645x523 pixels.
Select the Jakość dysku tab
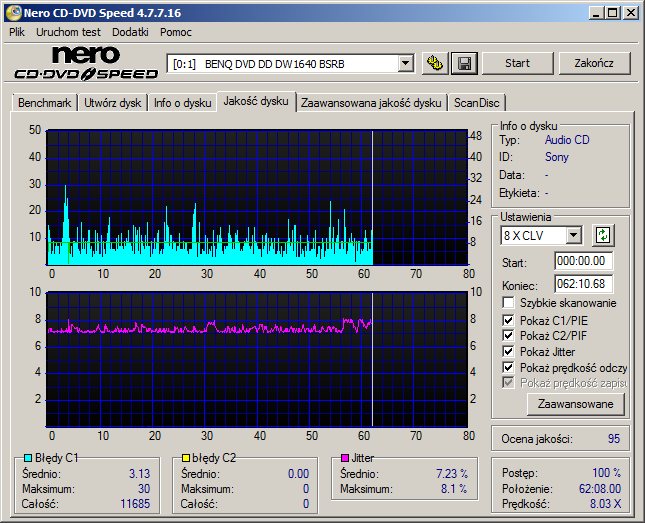256,101
